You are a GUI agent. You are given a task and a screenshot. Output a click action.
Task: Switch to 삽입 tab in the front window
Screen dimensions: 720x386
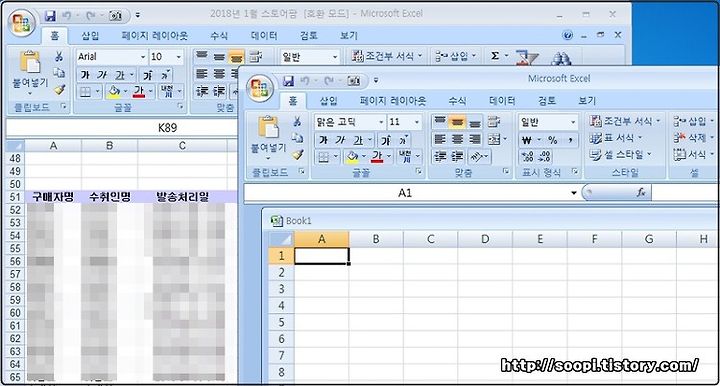(x=329, y=101)
